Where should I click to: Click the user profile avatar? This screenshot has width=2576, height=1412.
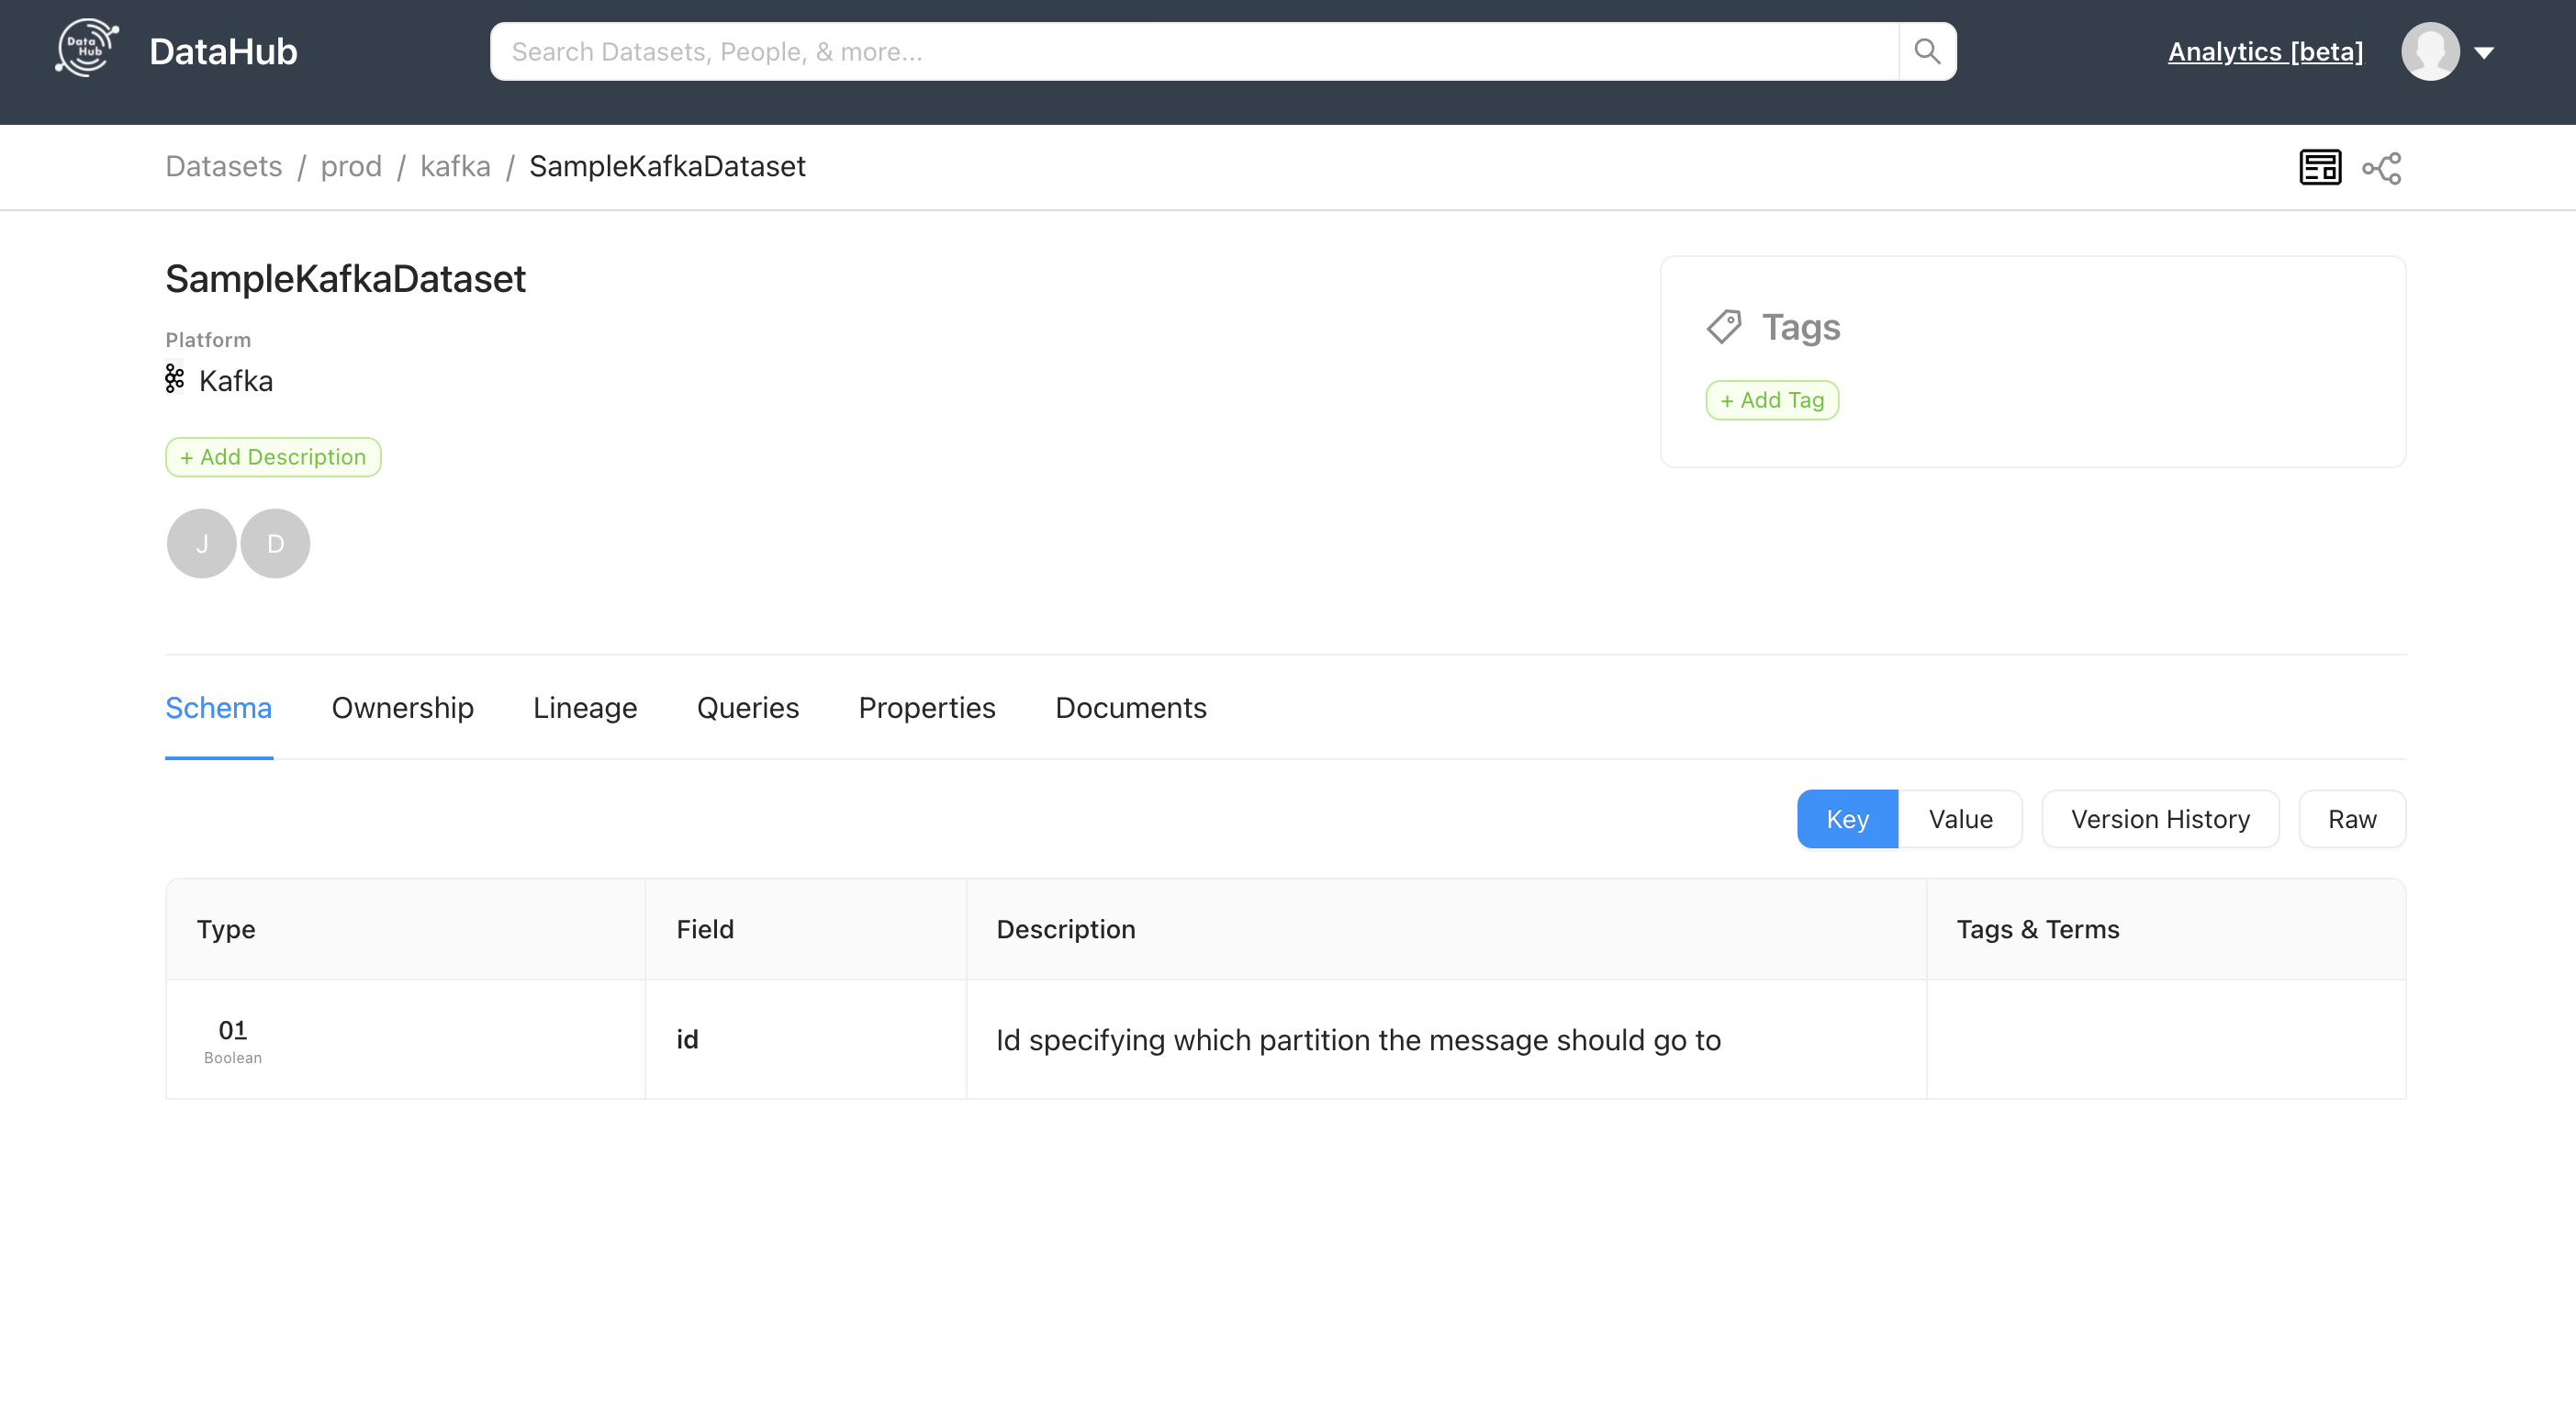[x=2429, y=51]
